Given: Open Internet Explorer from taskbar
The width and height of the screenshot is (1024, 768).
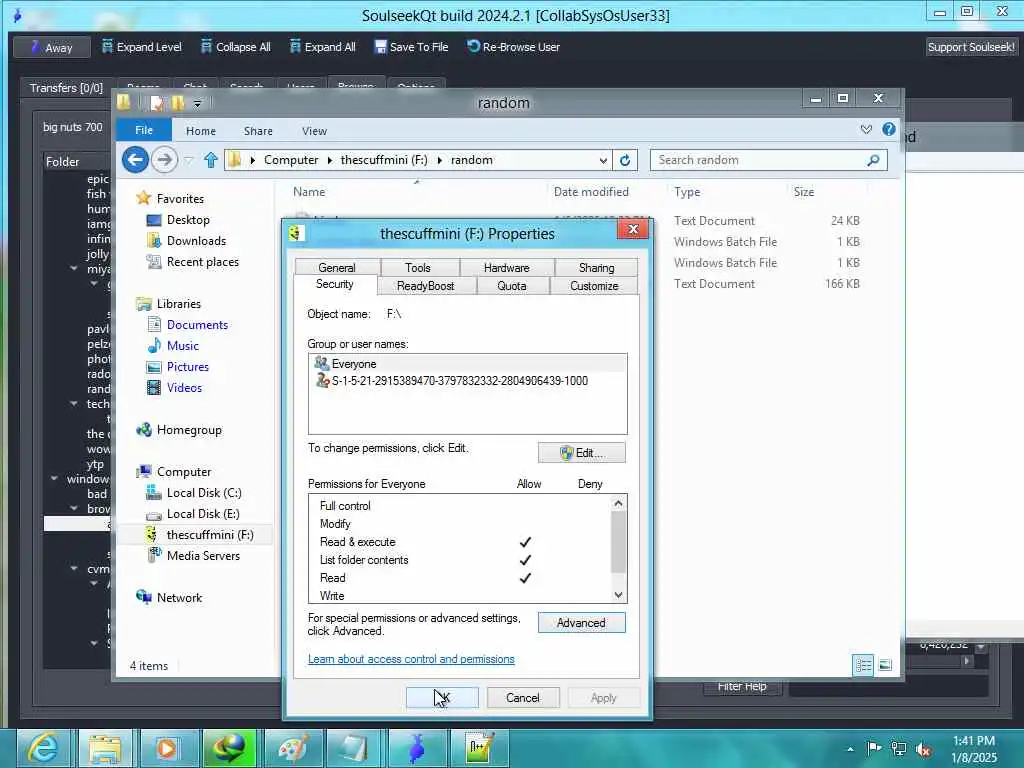Looking at the screenshot, I should [44, 748].
